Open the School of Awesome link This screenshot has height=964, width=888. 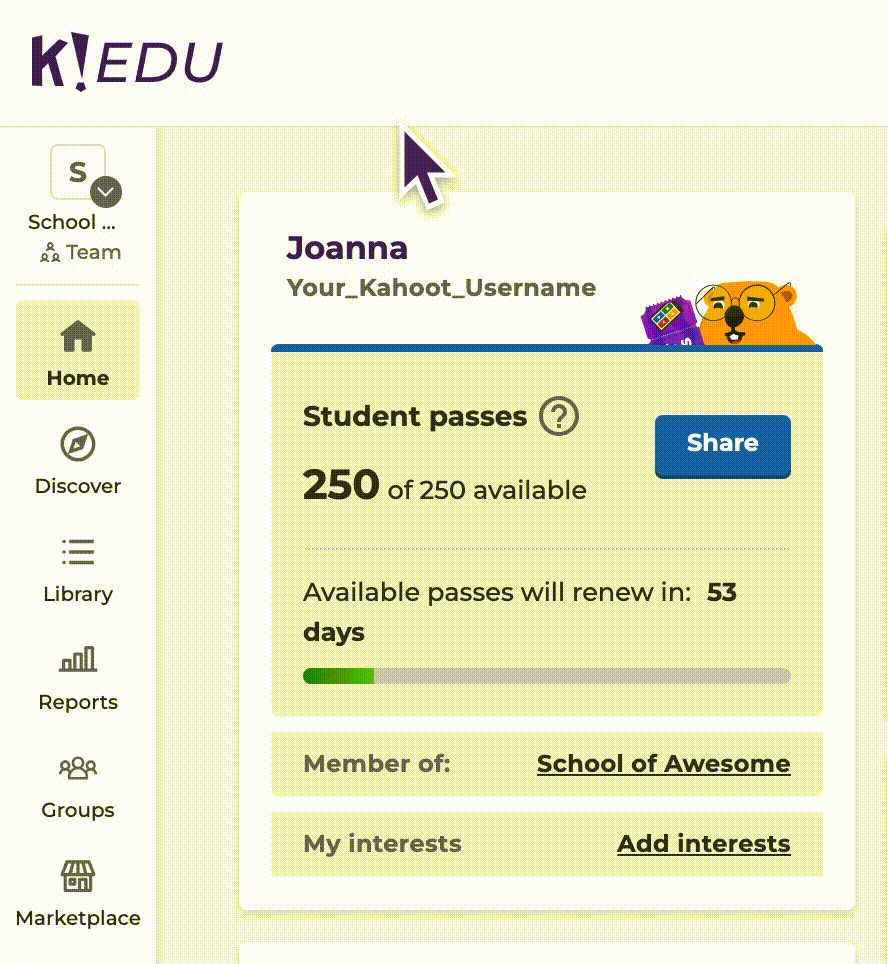coord(663,763)
